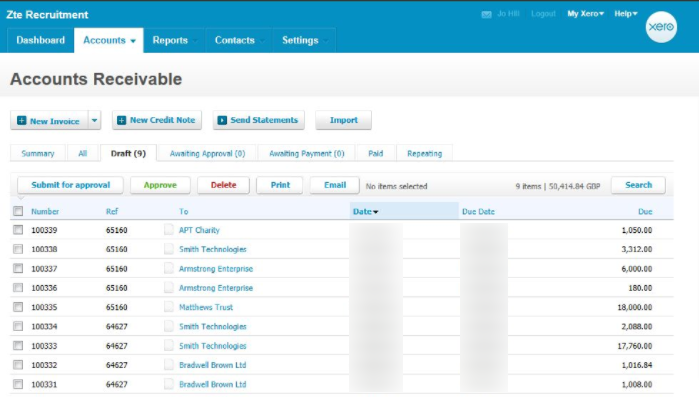This screenshot has width=699, height=397.
Task: Click the red Delete button
Action: [223, 185]
